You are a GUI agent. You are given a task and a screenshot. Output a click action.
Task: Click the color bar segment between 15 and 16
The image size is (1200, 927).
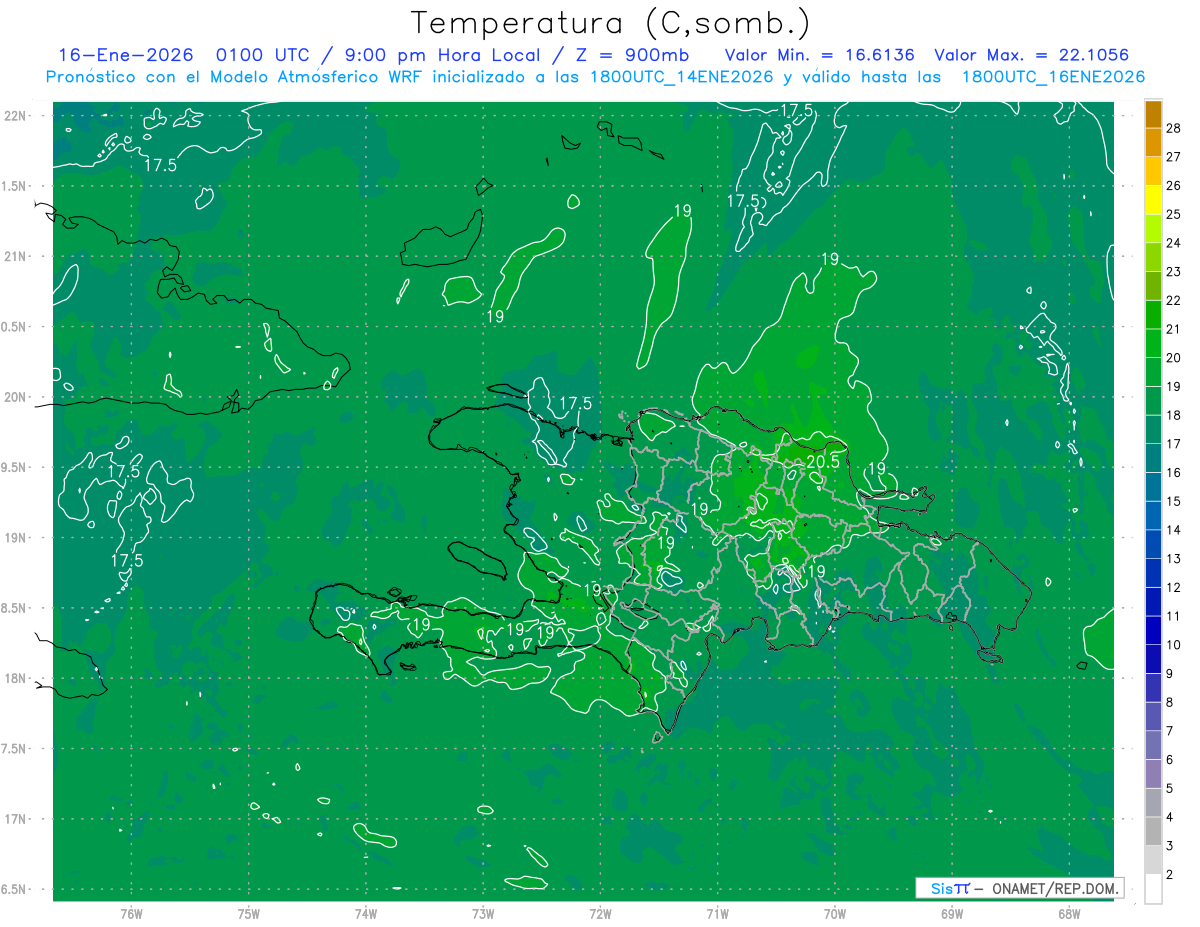coord(1154,487)
